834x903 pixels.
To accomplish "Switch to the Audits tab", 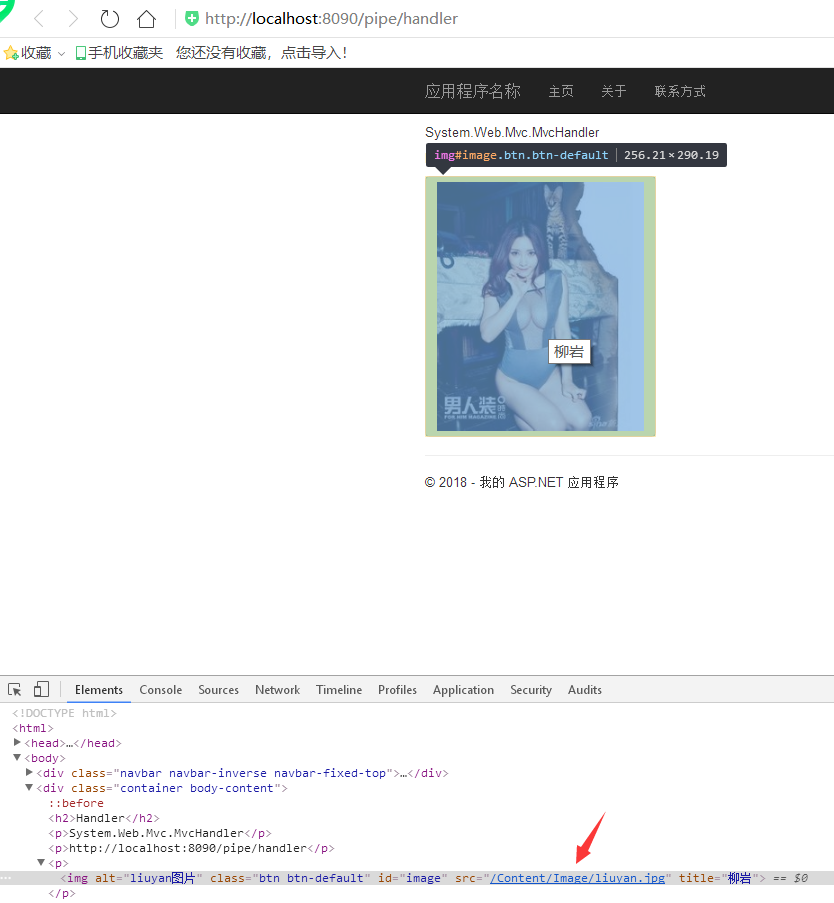I will [585, 690].
